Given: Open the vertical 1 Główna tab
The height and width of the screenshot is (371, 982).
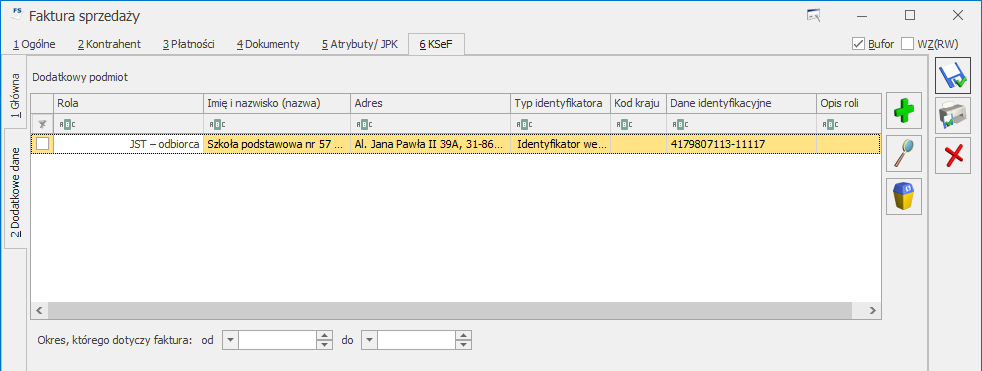Looking at the screenshot, I should (15, 95).
